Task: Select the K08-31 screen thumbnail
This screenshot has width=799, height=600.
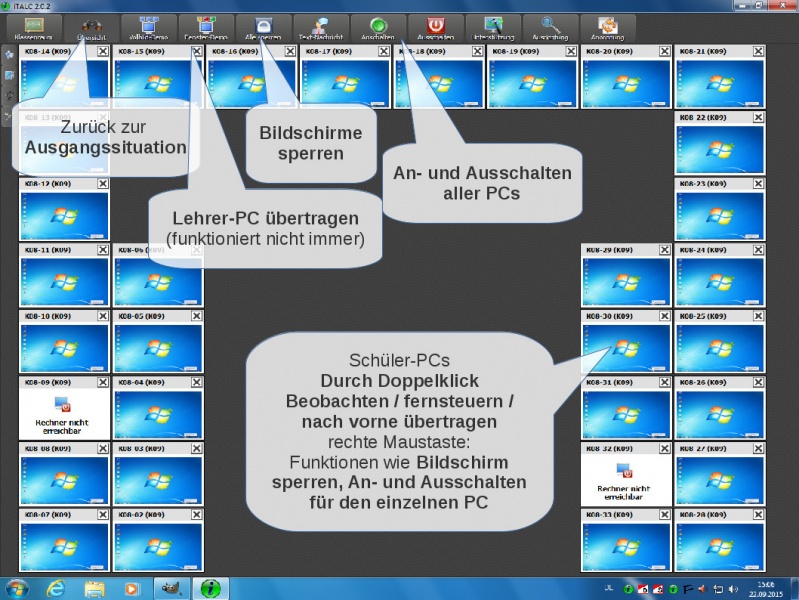Action: click(x=626, y=414)
